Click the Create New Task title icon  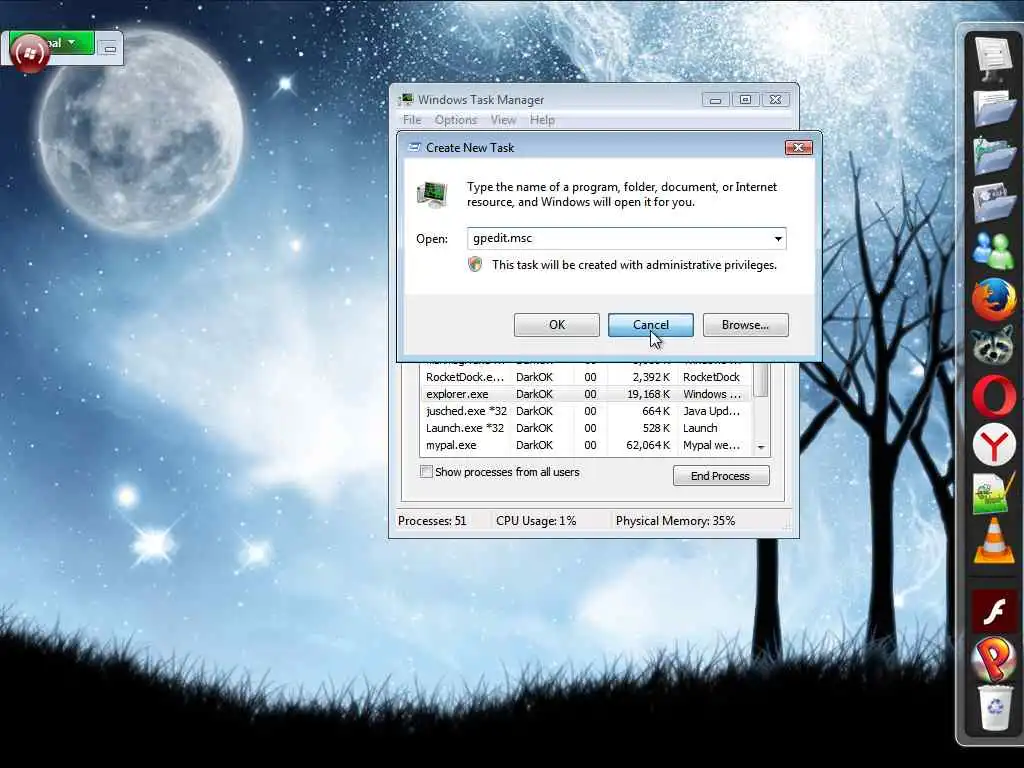pos(414,148)
